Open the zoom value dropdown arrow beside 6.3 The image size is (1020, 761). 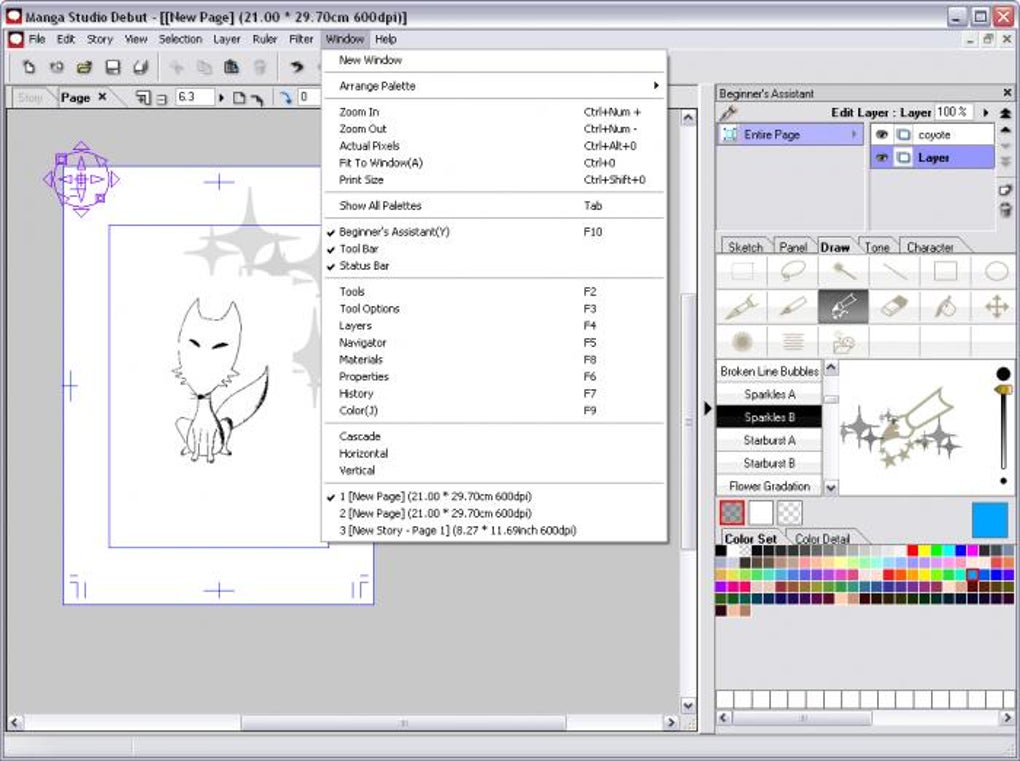pyautogui.click(x=222, y=98)
